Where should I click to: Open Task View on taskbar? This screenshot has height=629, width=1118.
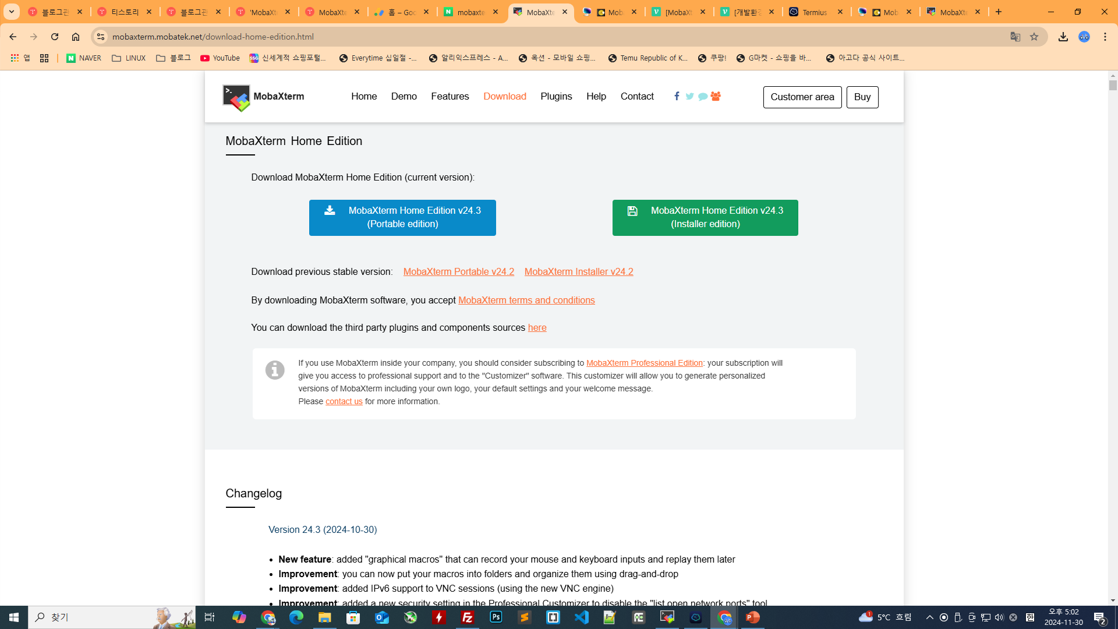[x=210, y=618]
